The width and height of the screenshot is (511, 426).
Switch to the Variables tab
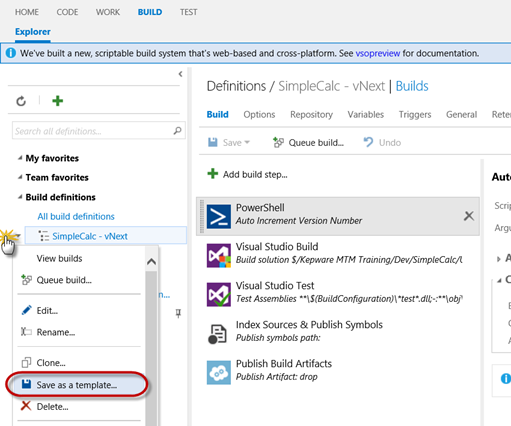pos(366,114)
